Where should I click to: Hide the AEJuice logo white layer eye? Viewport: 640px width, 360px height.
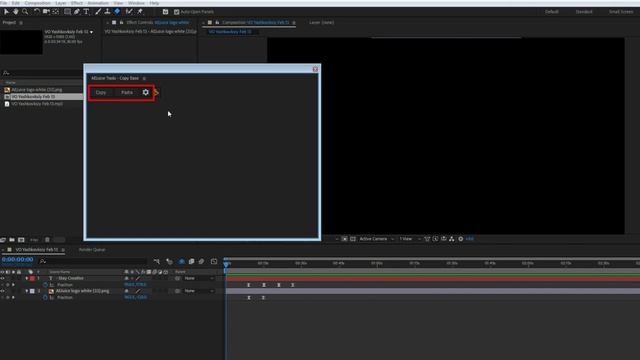(x=2, y=291)
